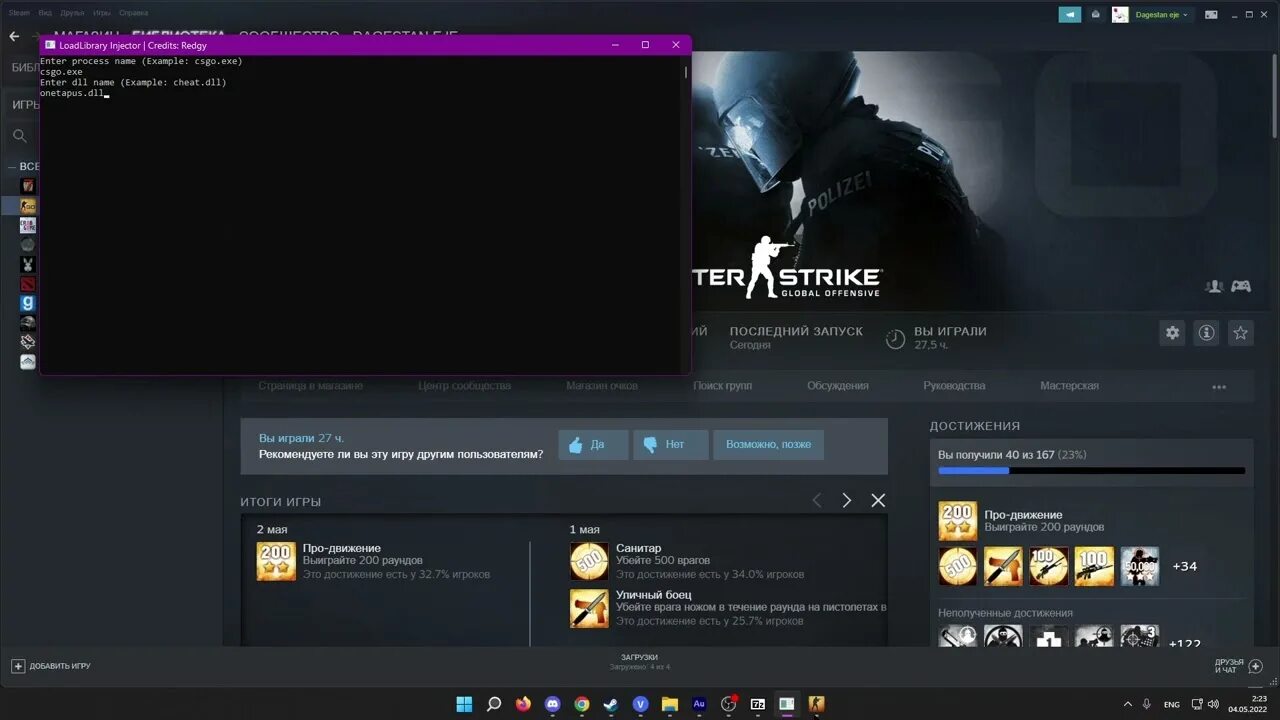Open the Справка menu
The width and height of the screenshot is (1280, 720).
click(133, 13)
